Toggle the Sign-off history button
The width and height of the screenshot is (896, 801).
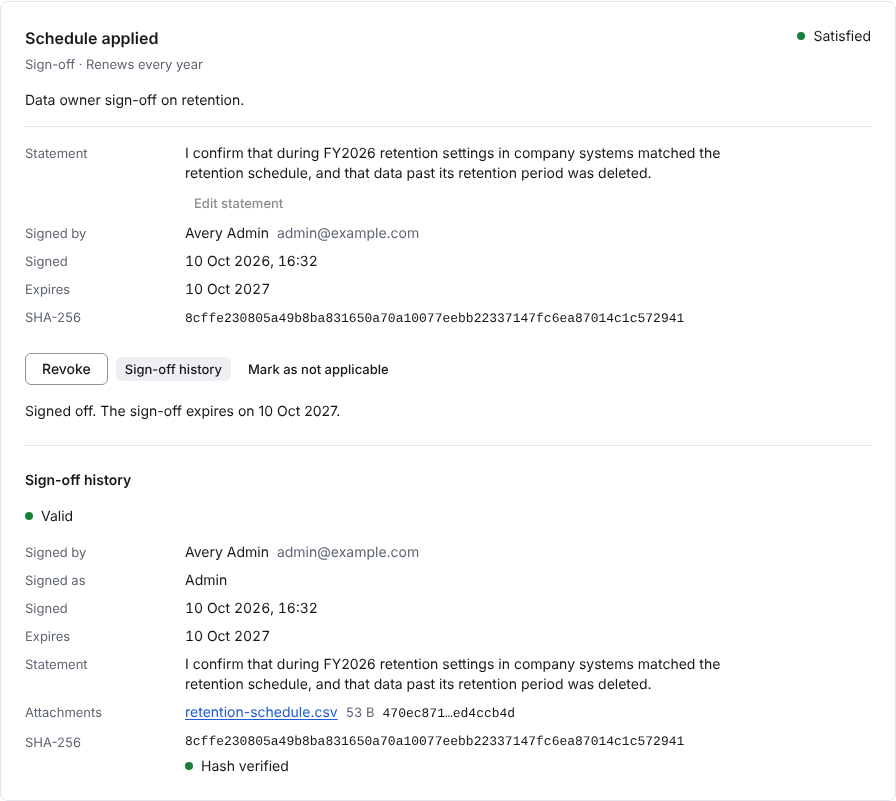173,369
